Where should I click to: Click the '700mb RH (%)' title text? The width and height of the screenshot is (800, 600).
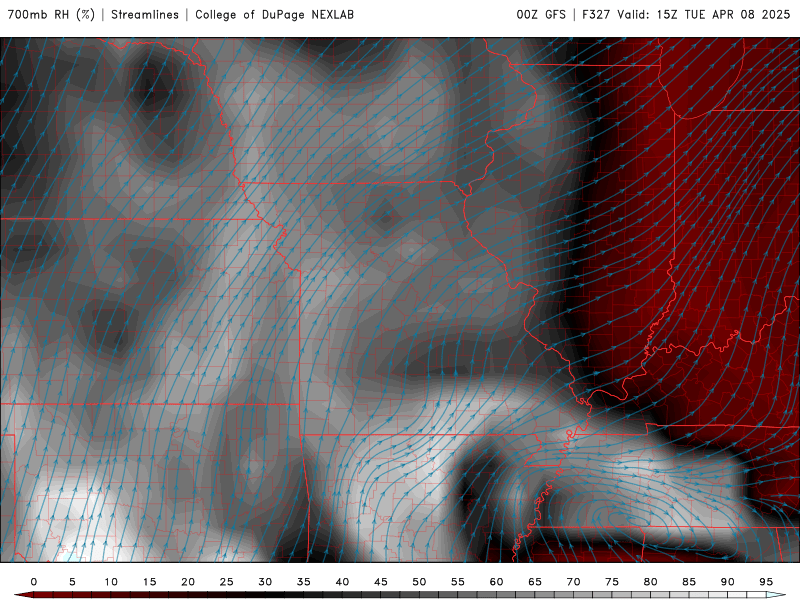coord(51,15)
